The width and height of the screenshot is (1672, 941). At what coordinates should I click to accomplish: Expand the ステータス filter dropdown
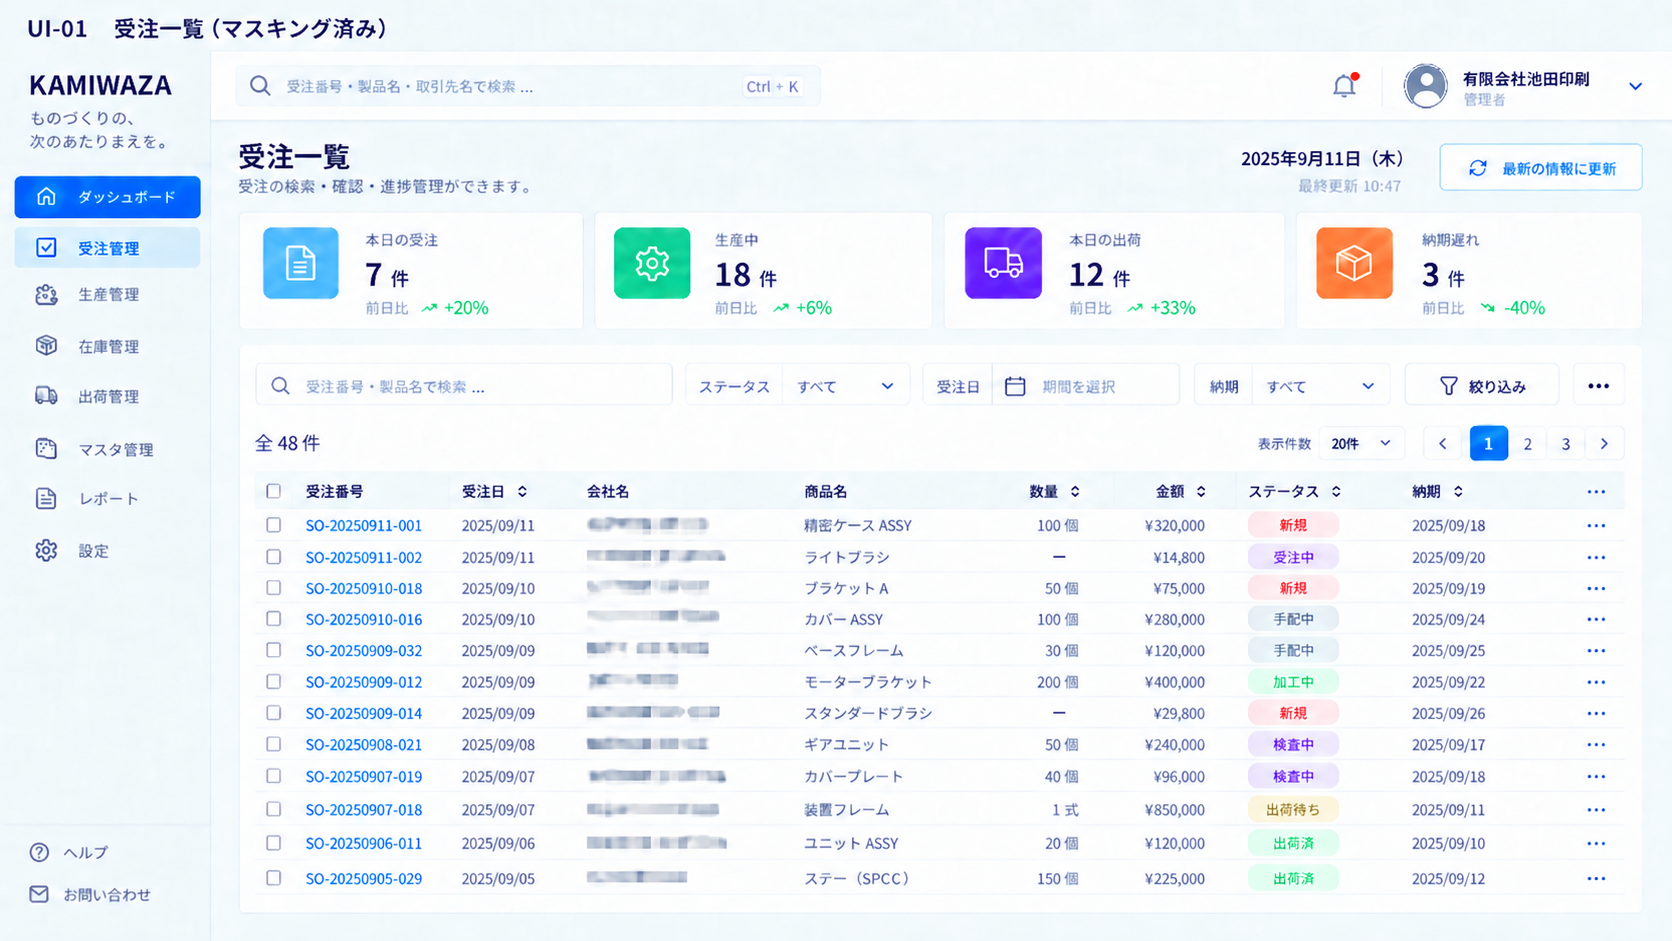point(846,386)
